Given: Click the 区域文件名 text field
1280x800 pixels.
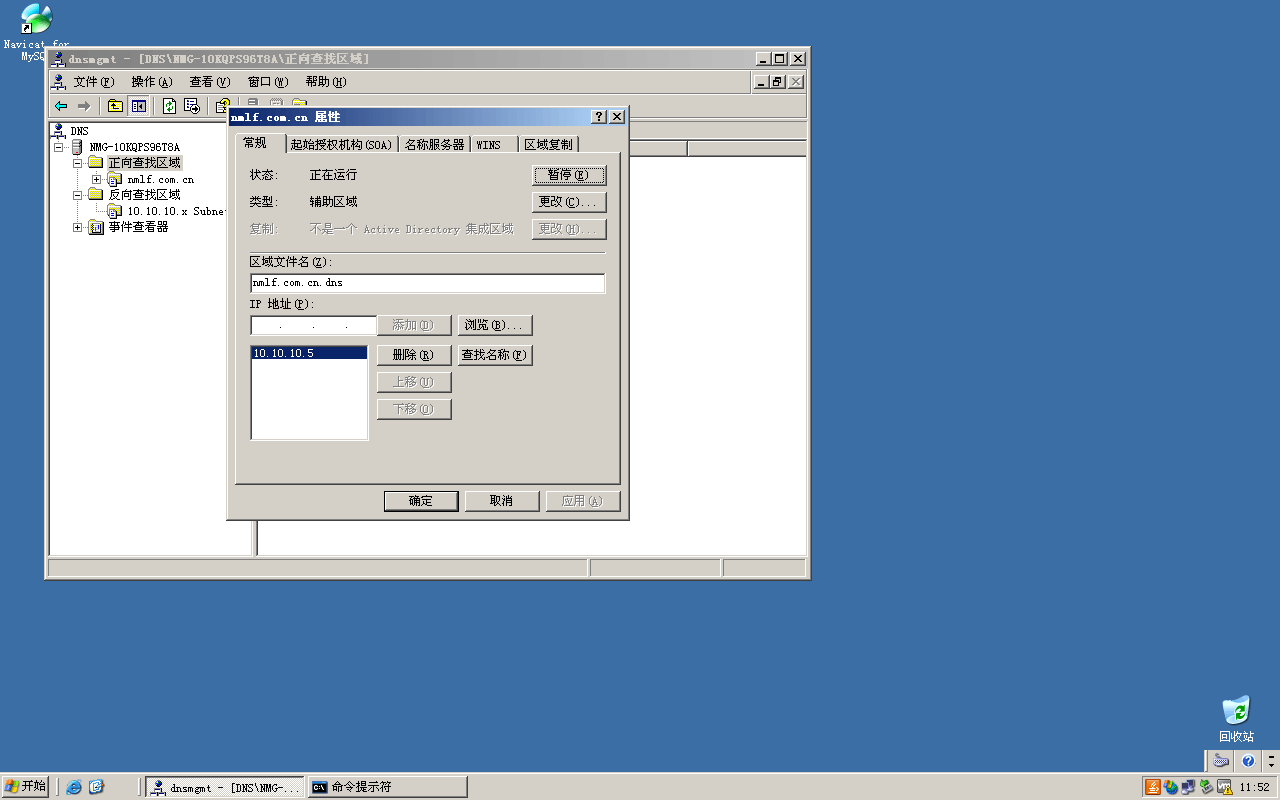Looking at the screenshot, I should pos(427,283).
